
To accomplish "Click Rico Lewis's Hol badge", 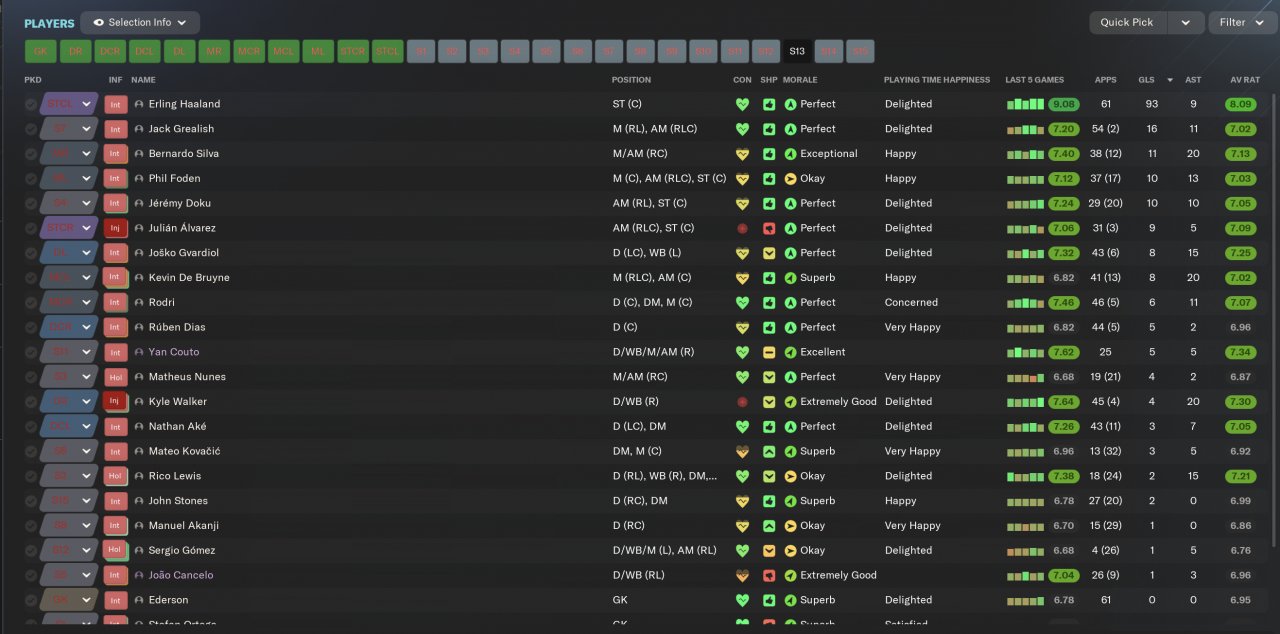I will 115,476.
